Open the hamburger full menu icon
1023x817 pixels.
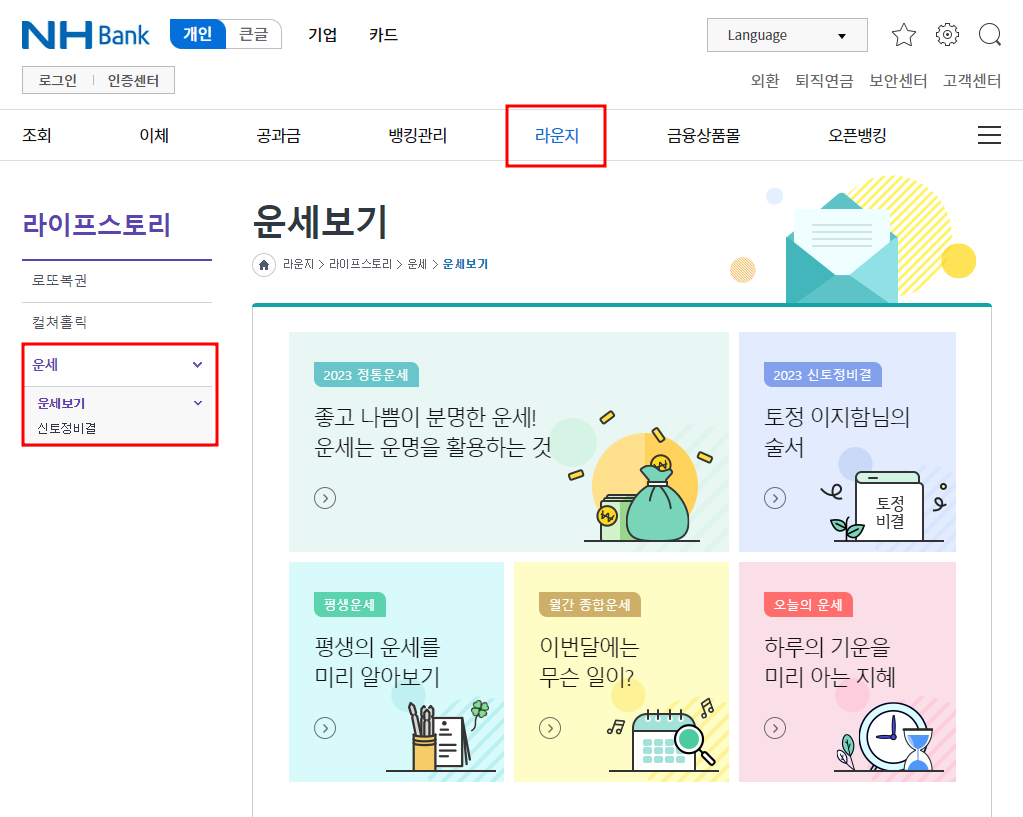click(x=989, y=135)
